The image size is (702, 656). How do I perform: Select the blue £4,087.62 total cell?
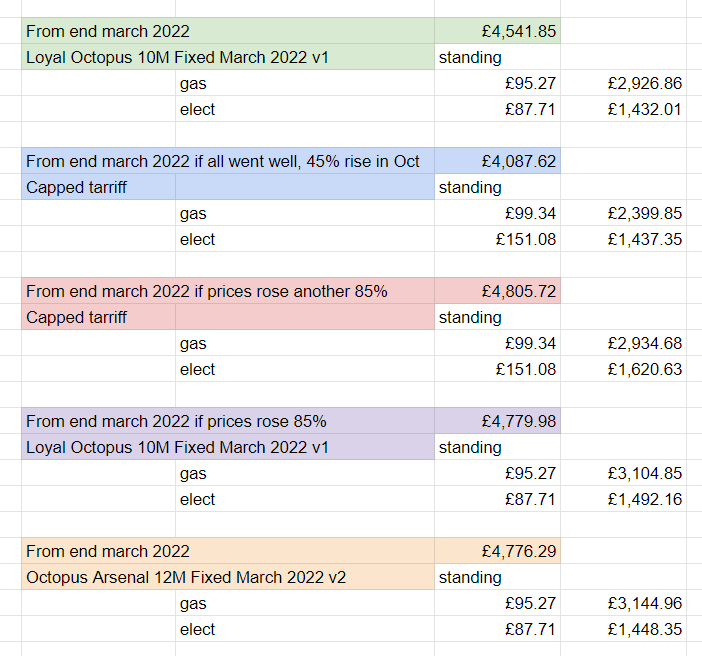[x=497, y=161]
